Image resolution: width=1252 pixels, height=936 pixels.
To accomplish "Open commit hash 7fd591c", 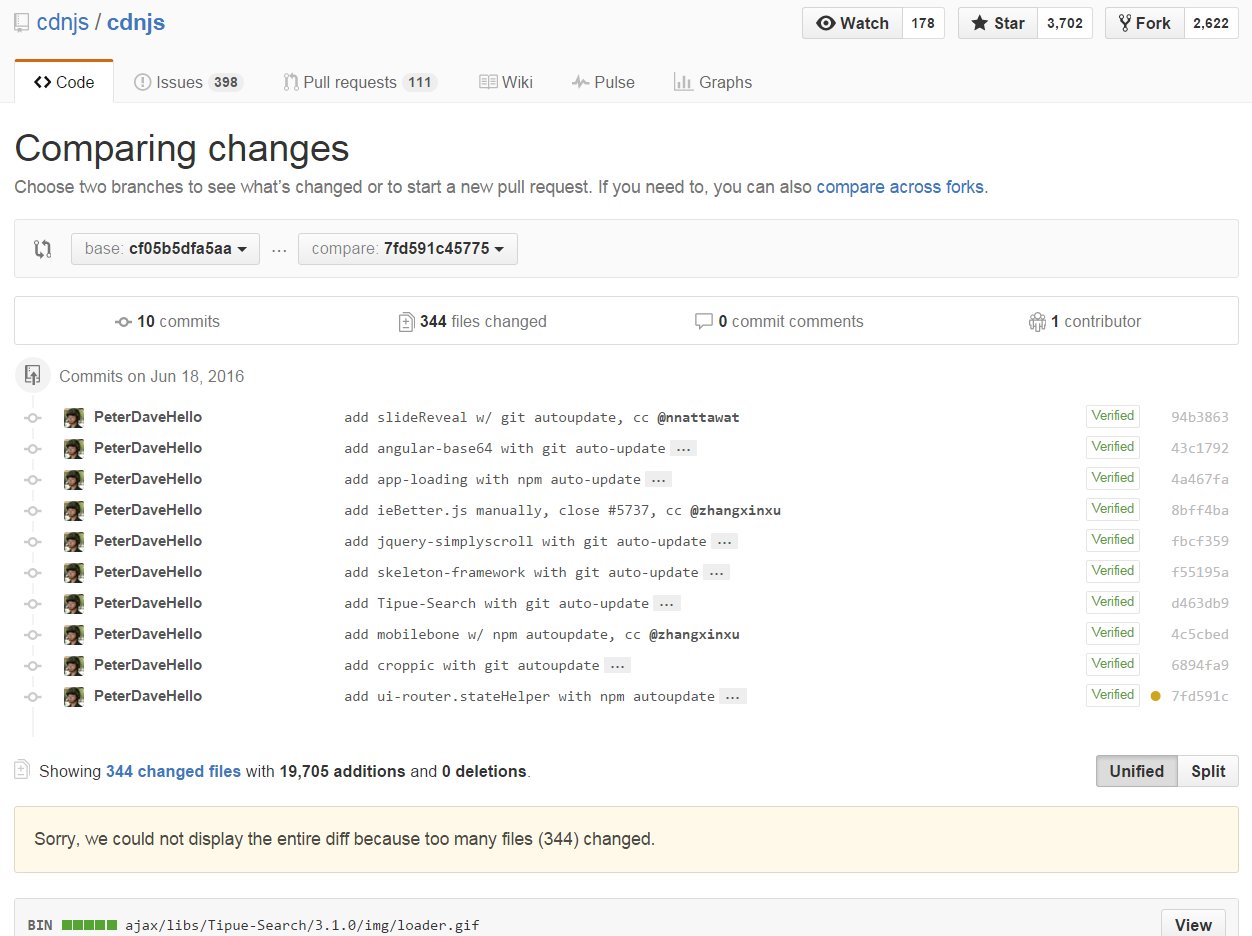I will [1200, 696].
